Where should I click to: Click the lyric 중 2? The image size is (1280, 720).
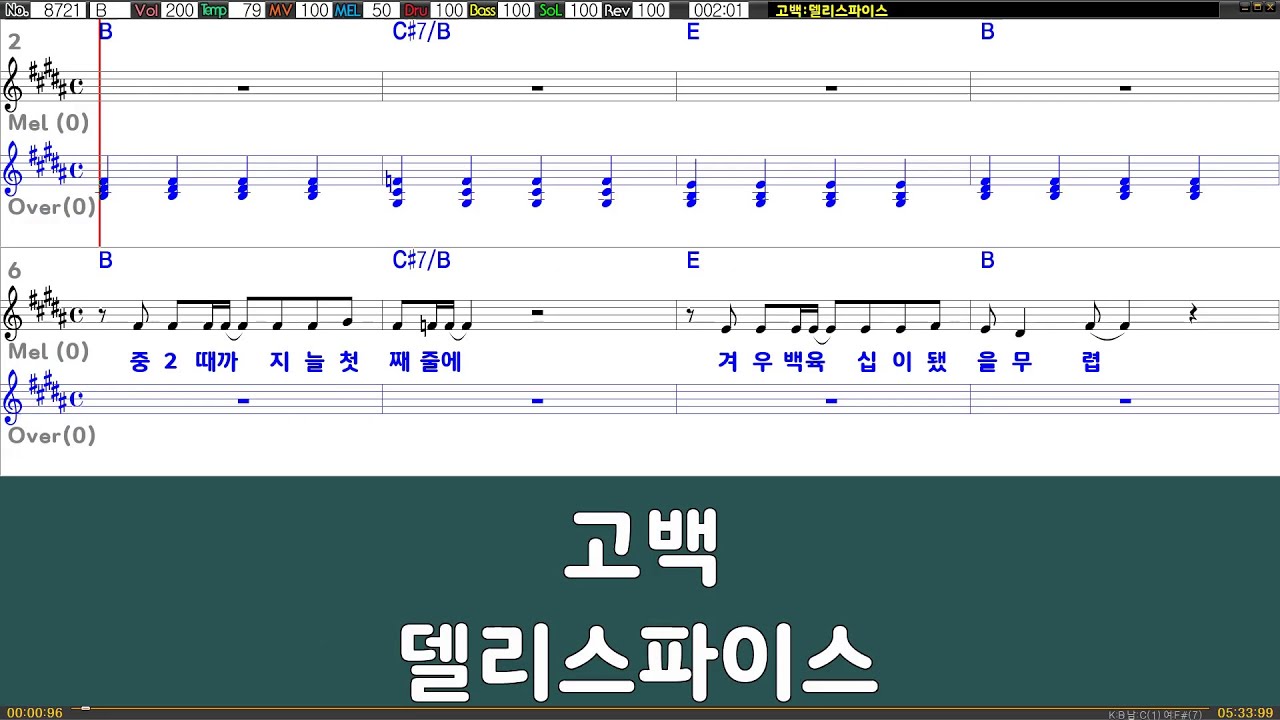pos(153,361)
